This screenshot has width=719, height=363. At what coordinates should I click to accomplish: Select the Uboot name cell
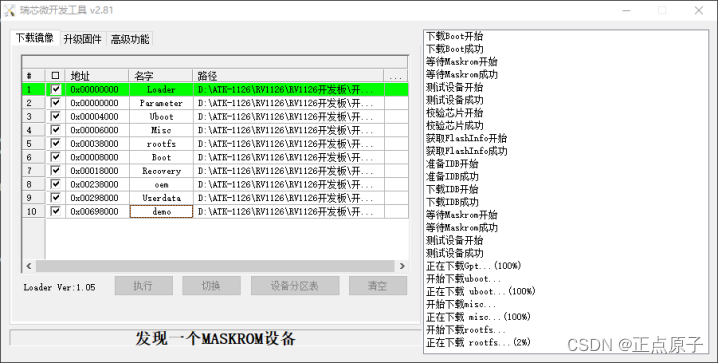point(161,116)
